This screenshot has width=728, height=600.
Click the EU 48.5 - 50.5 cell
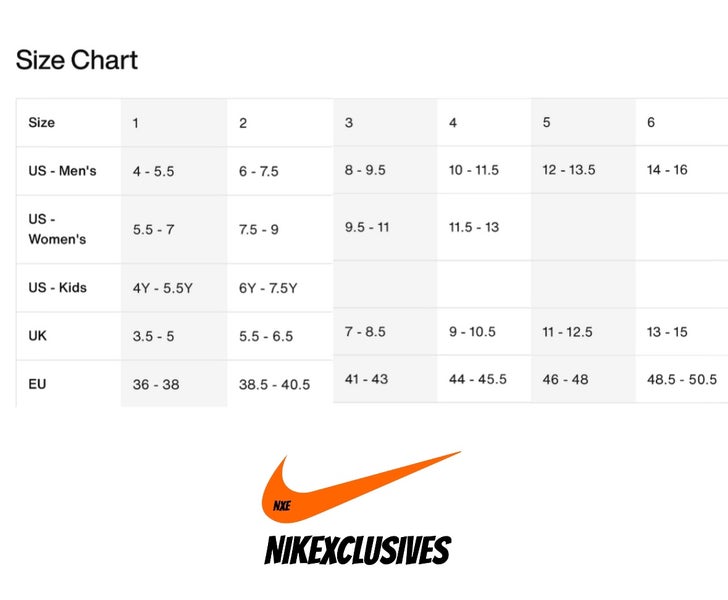point(682,379)
